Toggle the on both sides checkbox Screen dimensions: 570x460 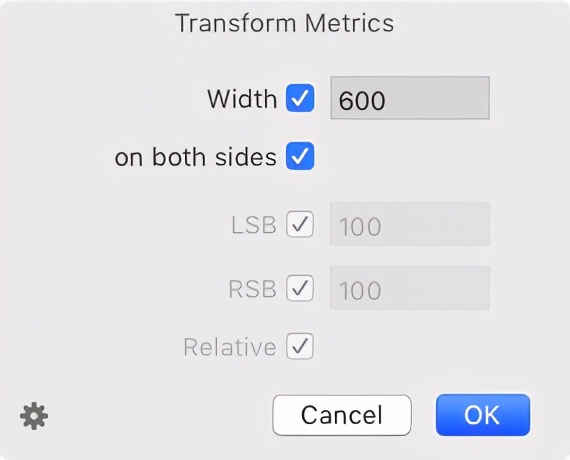point(300,156)
